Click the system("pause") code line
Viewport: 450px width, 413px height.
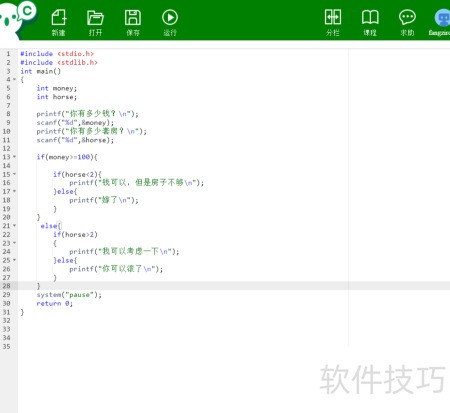[x=69, y=295]
